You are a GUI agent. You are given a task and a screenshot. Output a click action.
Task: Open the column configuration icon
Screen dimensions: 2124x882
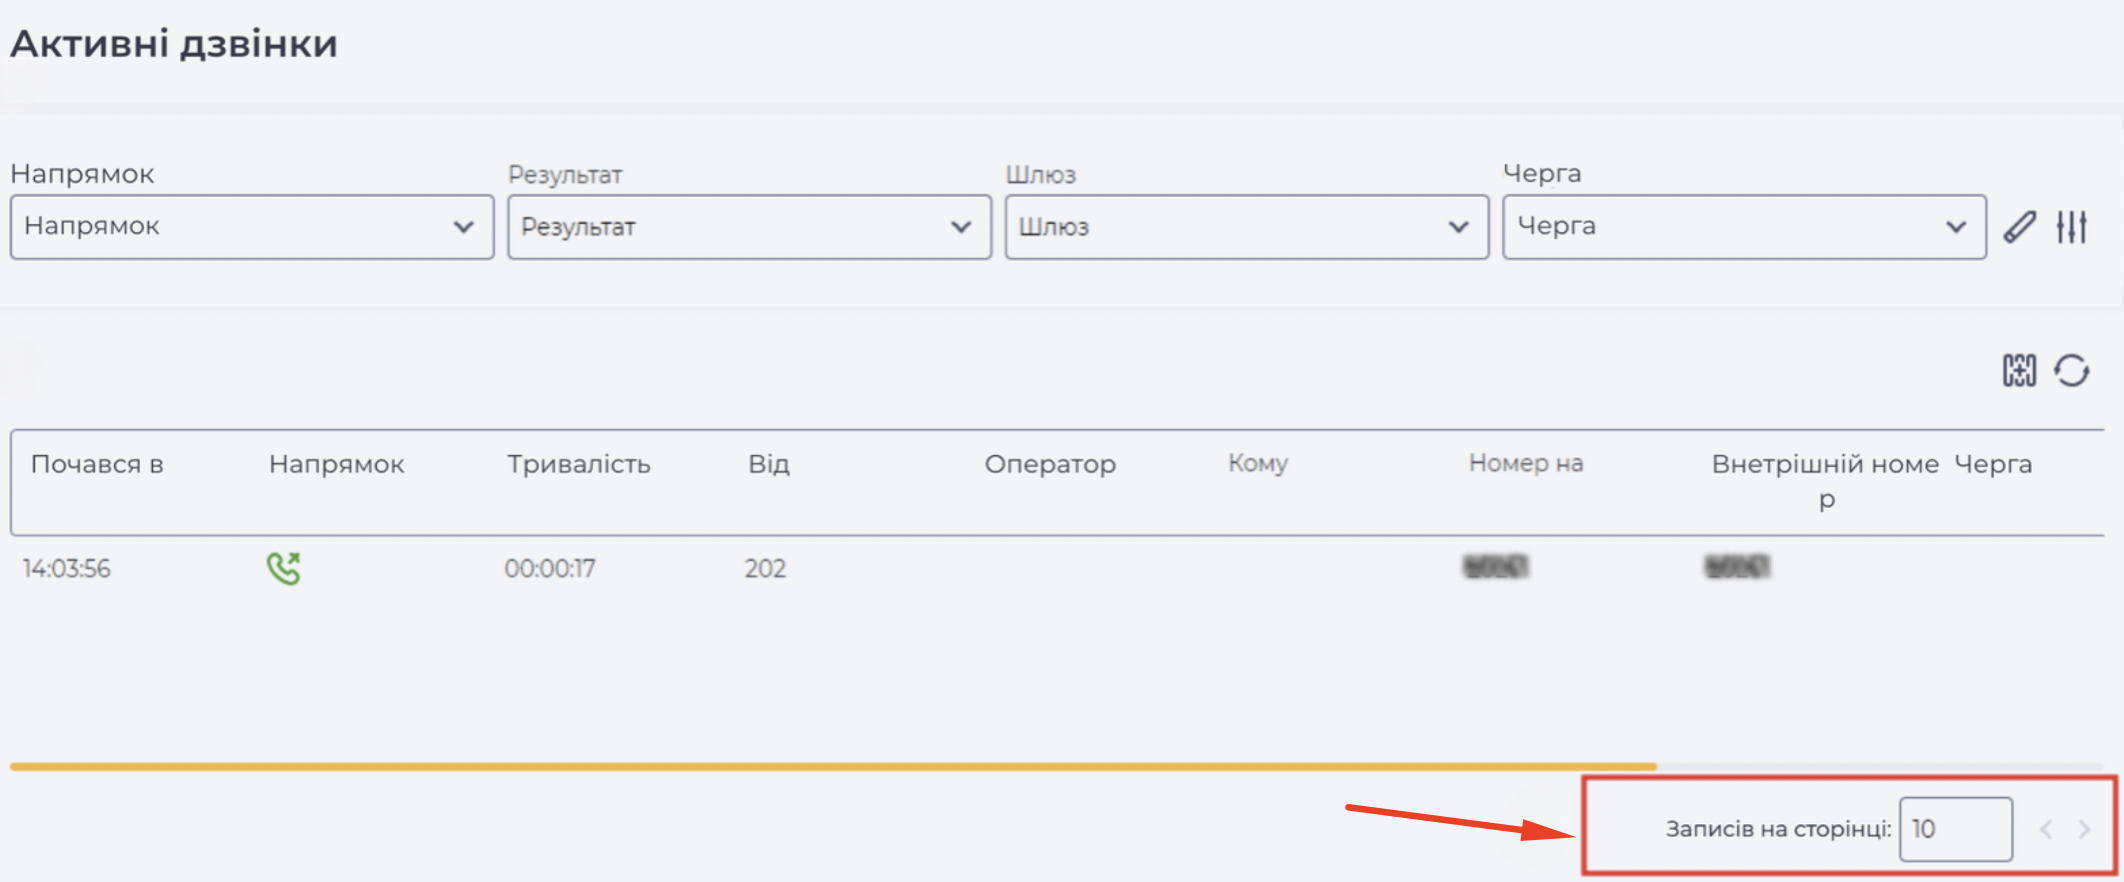pyautogui.click(x=2019, y=370)
